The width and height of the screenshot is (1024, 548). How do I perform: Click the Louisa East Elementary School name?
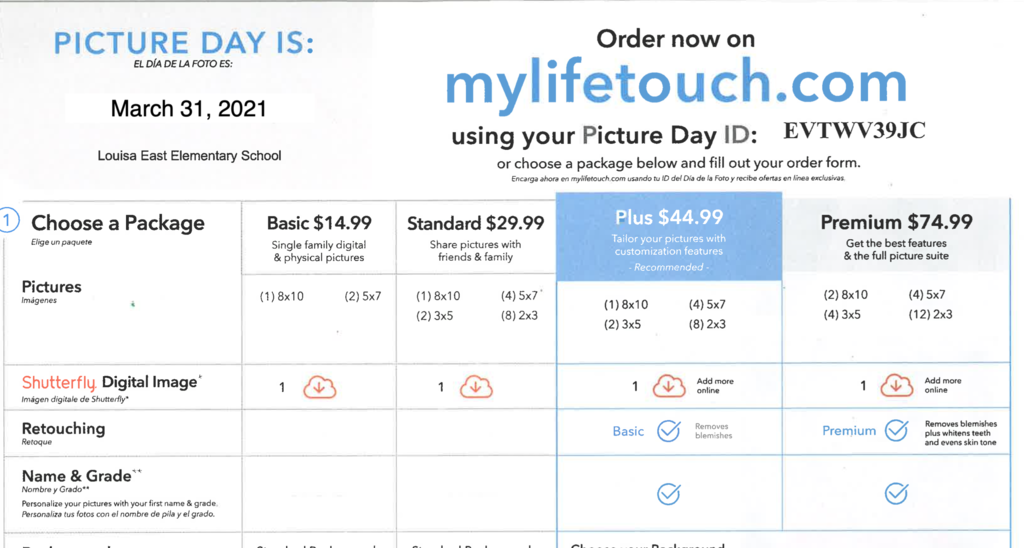(189, 156)
